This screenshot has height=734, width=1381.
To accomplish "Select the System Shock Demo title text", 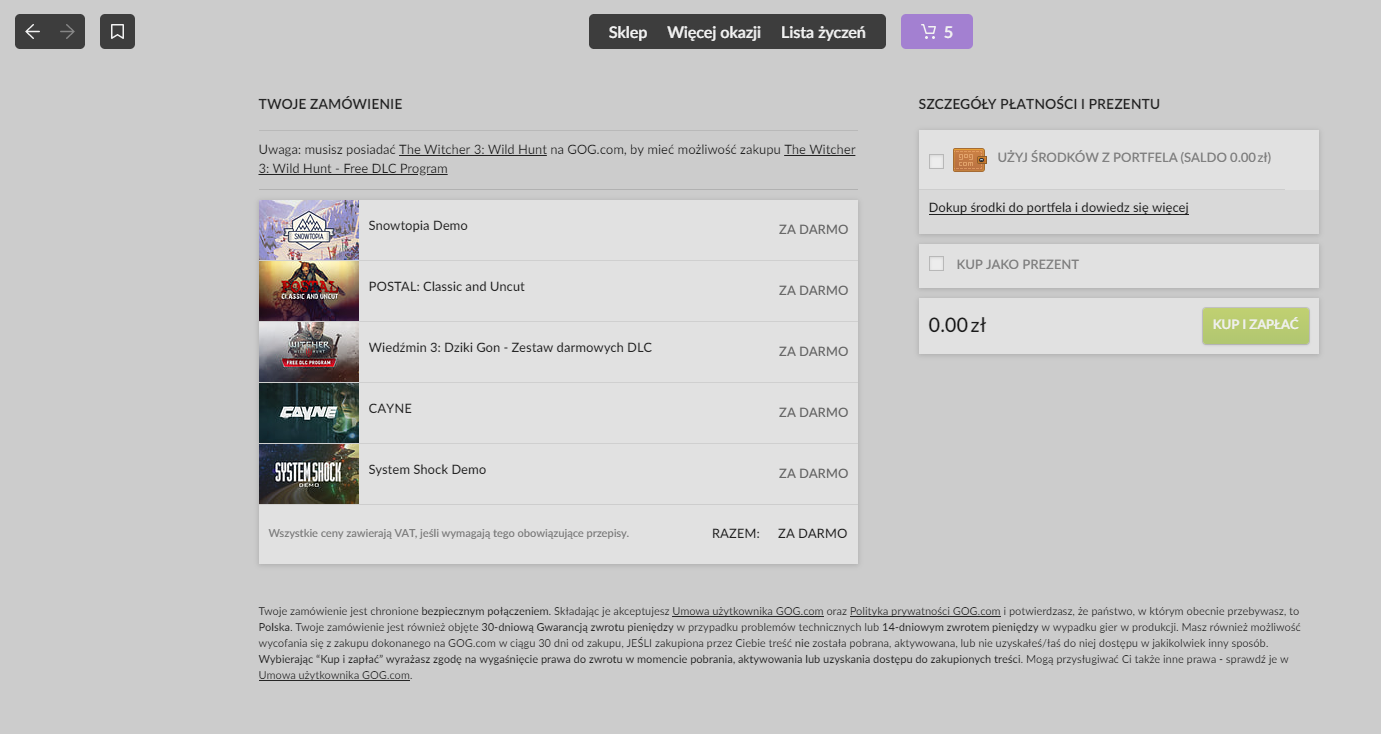I will (427, 470).
